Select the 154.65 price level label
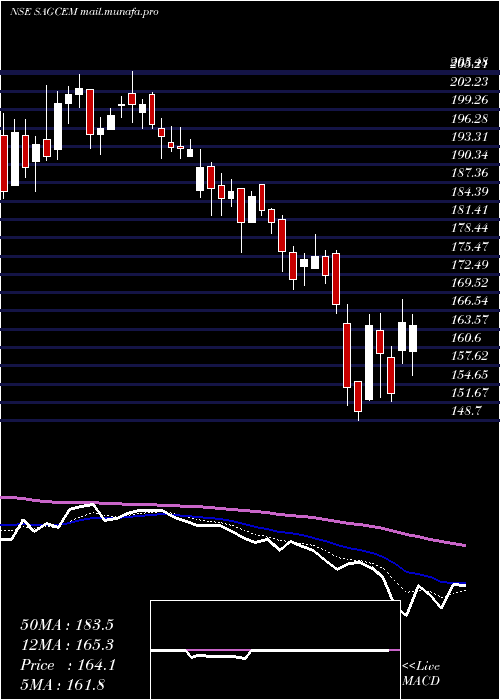500x700 pixels. [x=469, y=375]
